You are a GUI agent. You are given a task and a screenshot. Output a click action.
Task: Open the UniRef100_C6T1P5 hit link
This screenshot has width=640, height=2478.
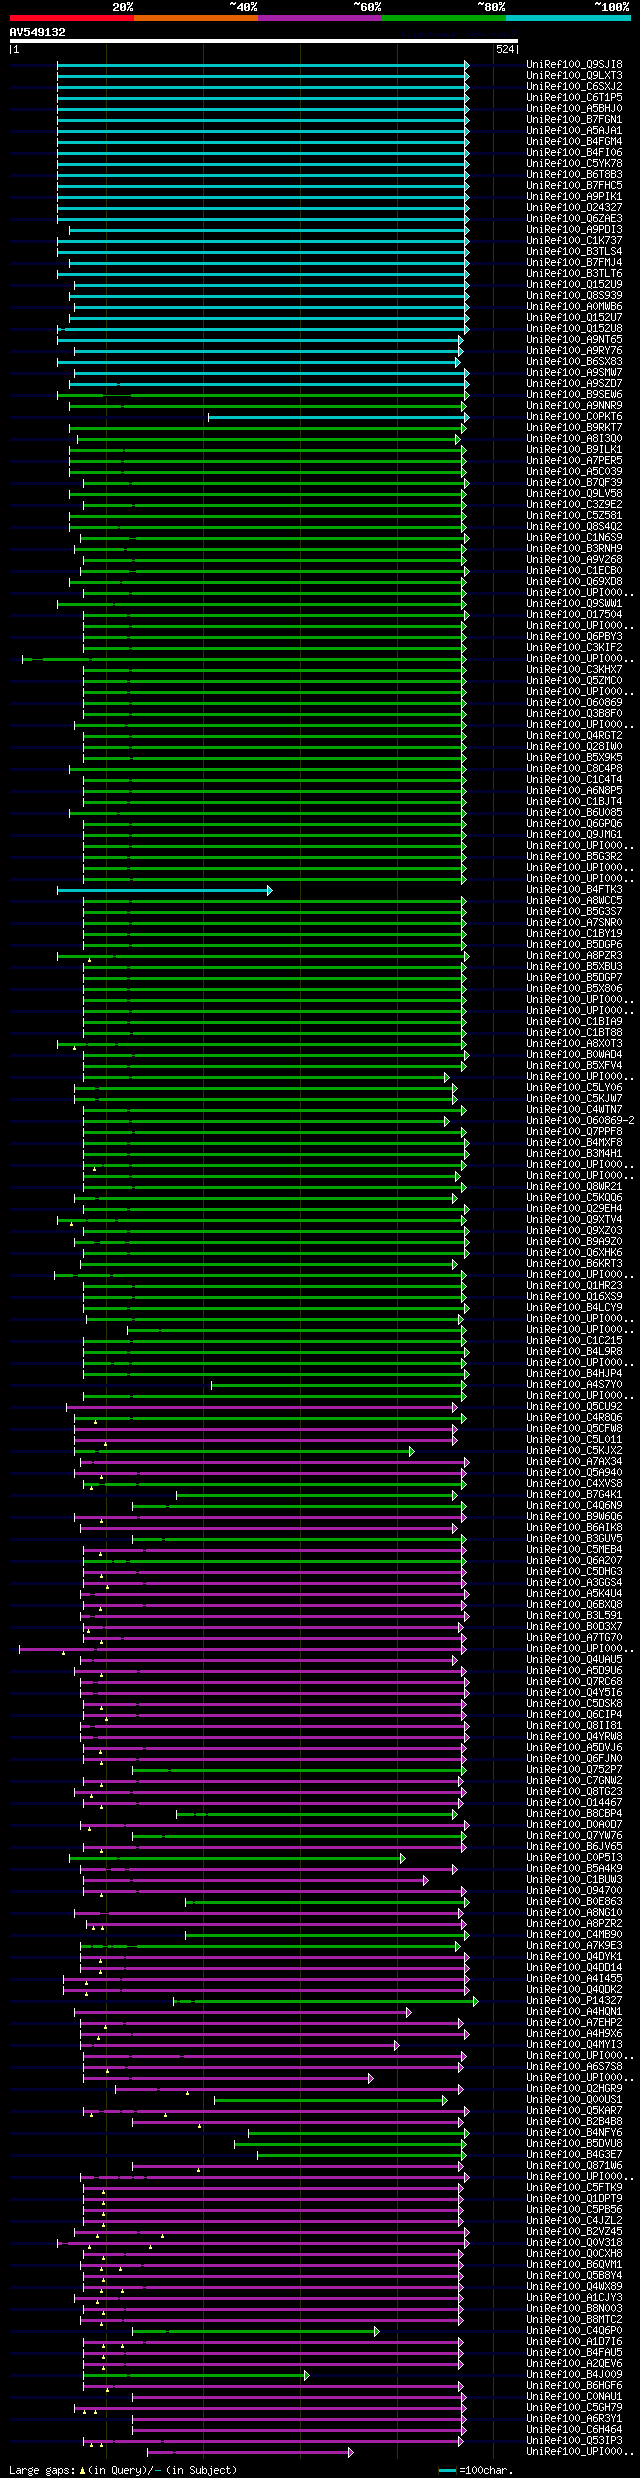click(x=574, y=98)
